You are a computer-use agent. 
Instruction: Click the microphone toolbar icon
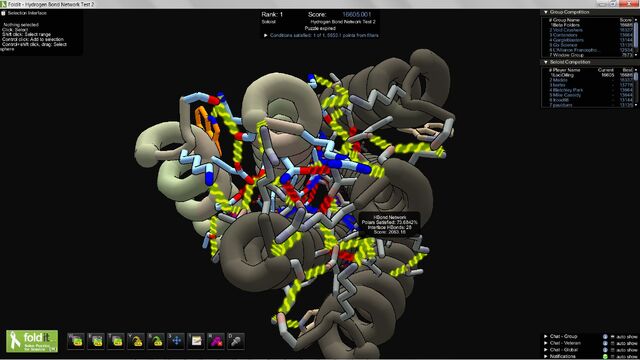[x=236, y=341]
